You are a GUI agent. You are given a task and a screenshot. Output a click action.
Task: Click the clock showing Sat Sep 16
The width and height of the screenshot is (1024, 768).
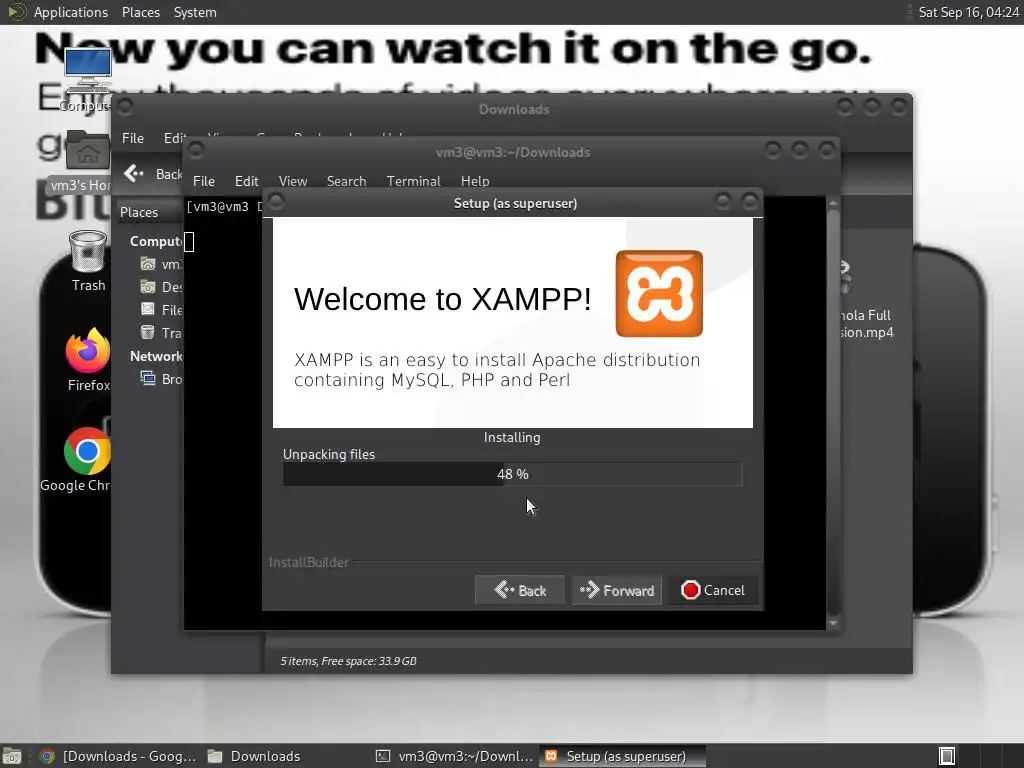click(968, 12)
